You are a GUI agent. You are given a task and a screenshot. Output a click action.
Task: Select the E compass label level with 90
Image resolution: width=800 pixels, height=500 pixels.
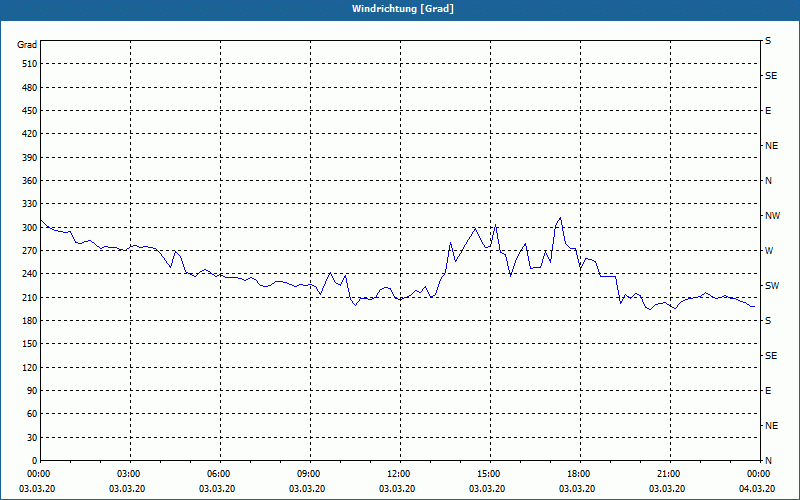pyautogui.click(x=768, y=391)
